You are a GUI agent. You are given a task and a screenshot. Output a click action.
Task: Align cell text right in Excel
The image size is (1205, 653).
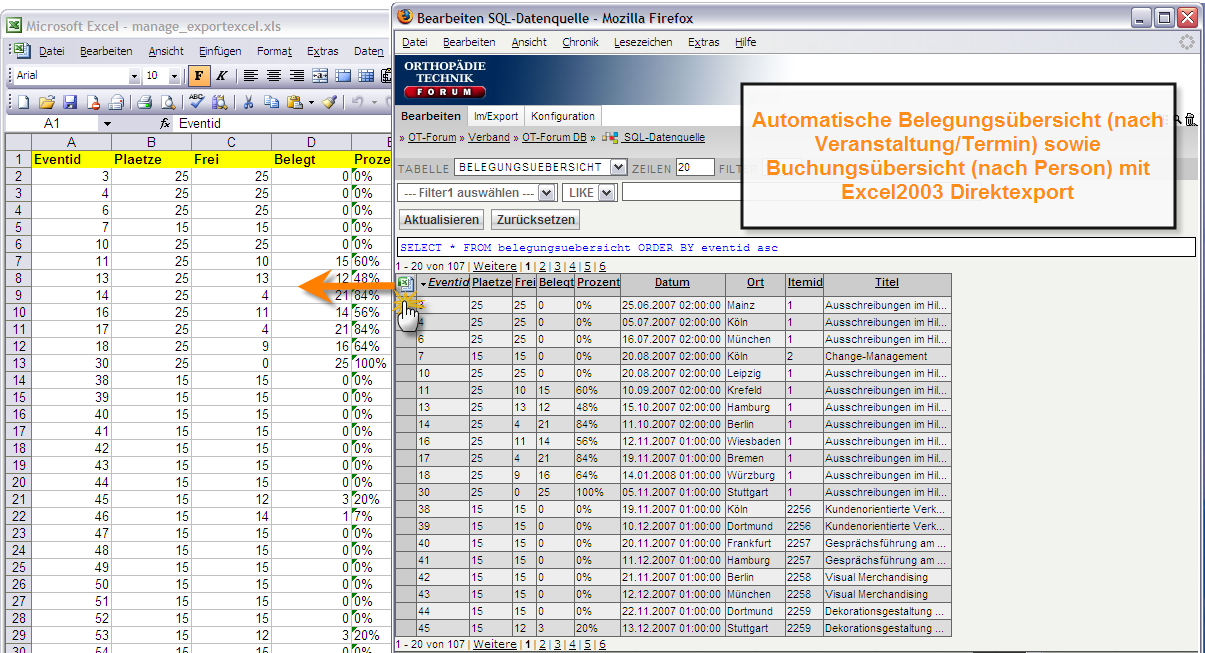[x=296, y=76]
